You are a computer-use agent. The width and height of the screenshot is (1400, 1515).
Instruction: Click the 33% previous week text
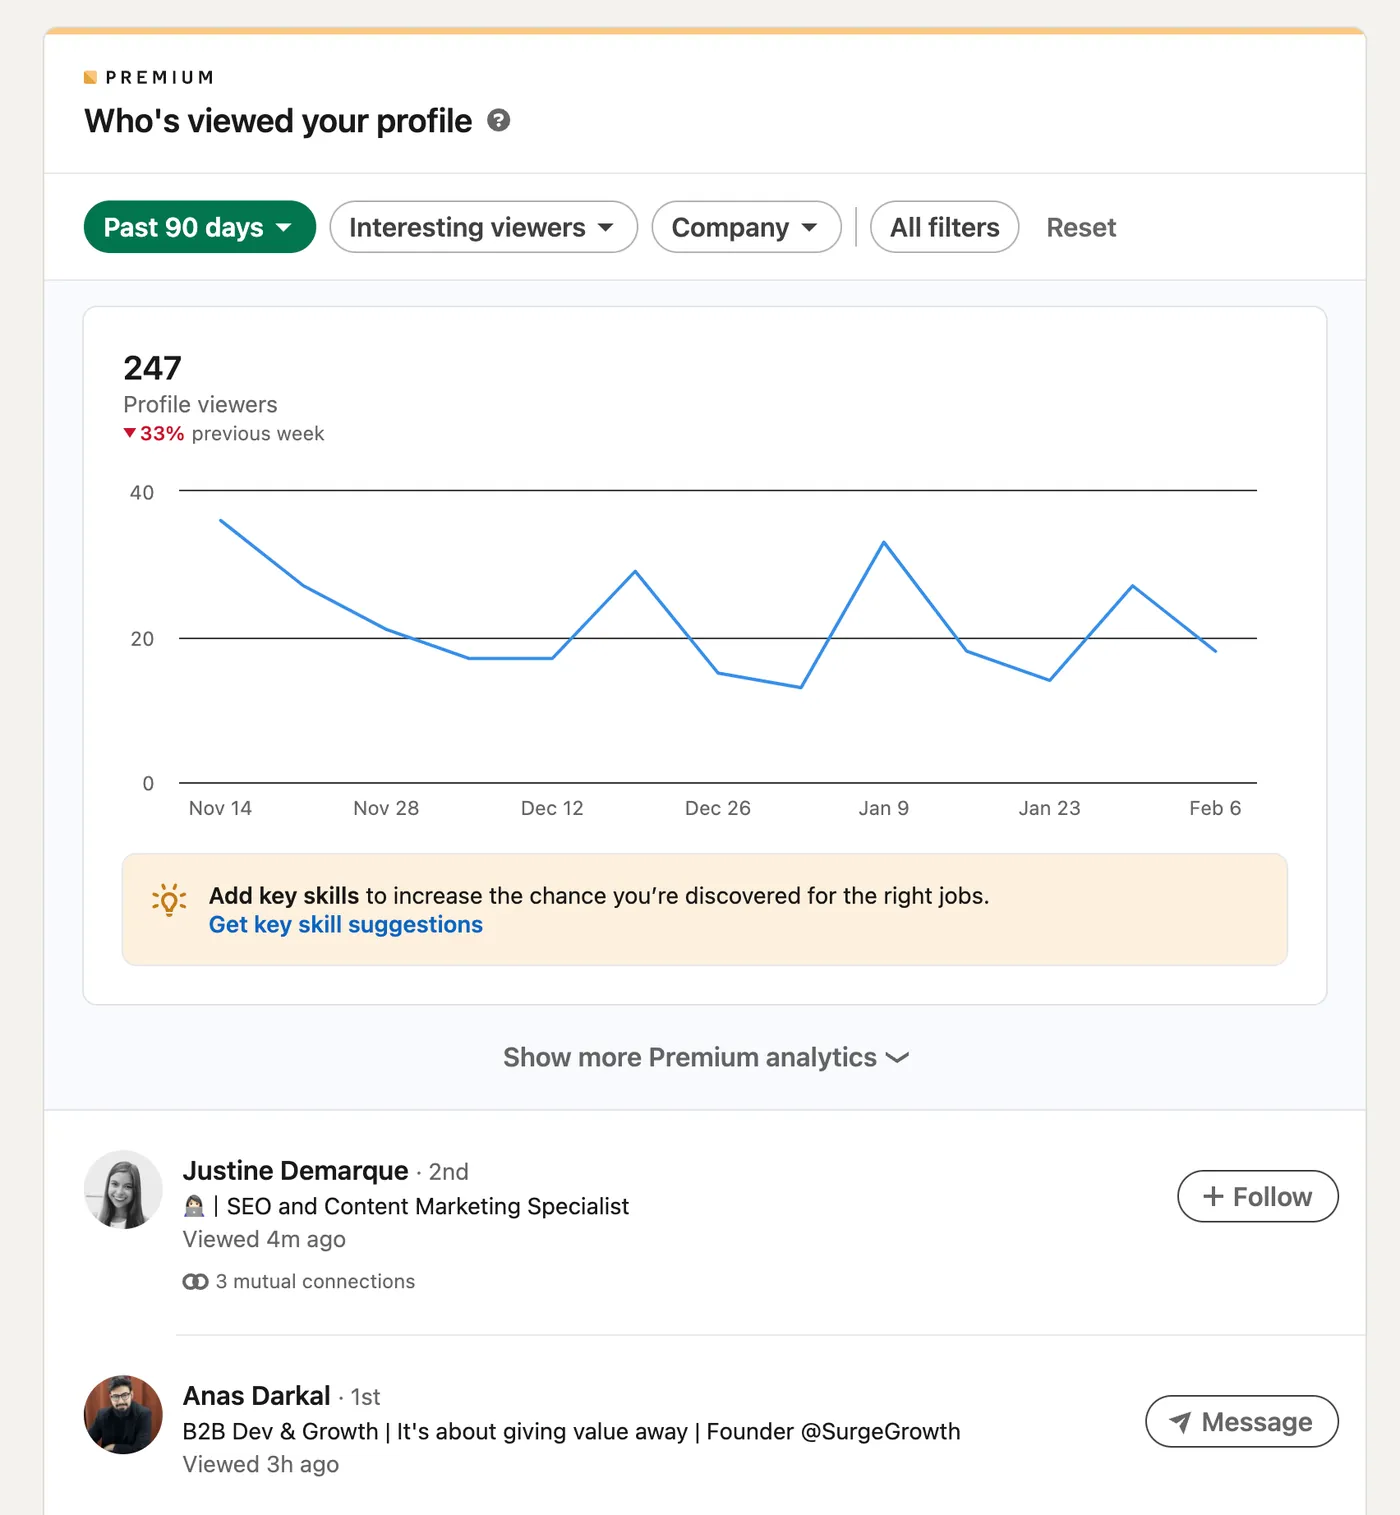click(232, 434)
